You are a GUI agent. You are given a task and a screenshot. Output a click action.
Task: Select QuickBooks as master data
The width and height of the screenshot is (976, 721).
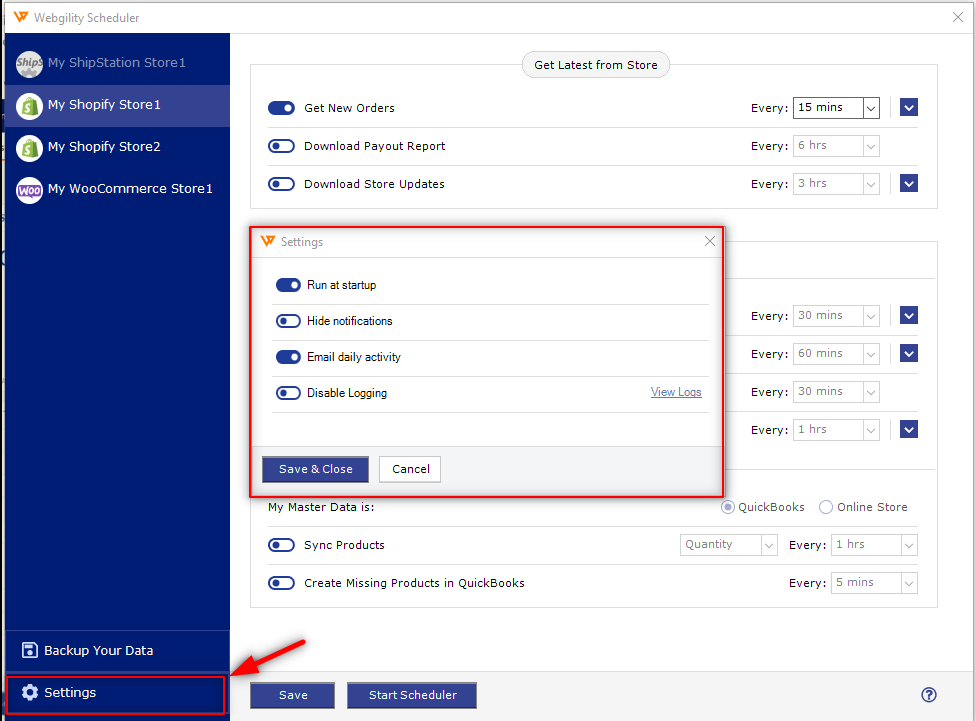tap(727, 507)
